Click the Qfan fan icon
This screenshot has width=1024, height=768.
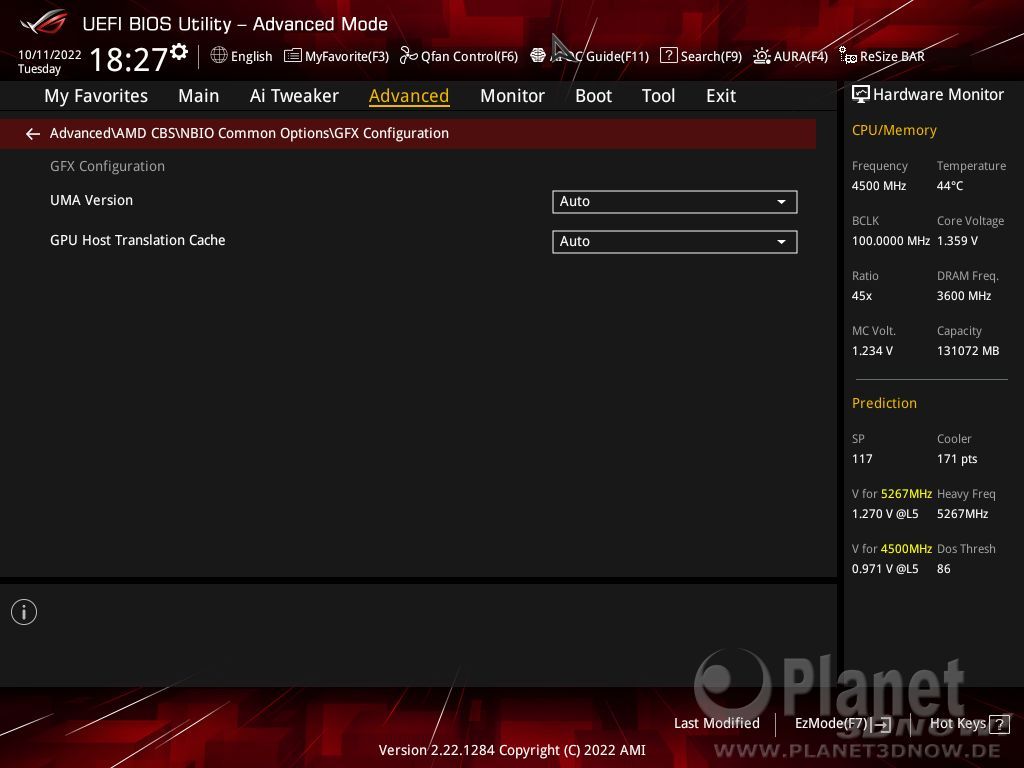coord(408,56)
